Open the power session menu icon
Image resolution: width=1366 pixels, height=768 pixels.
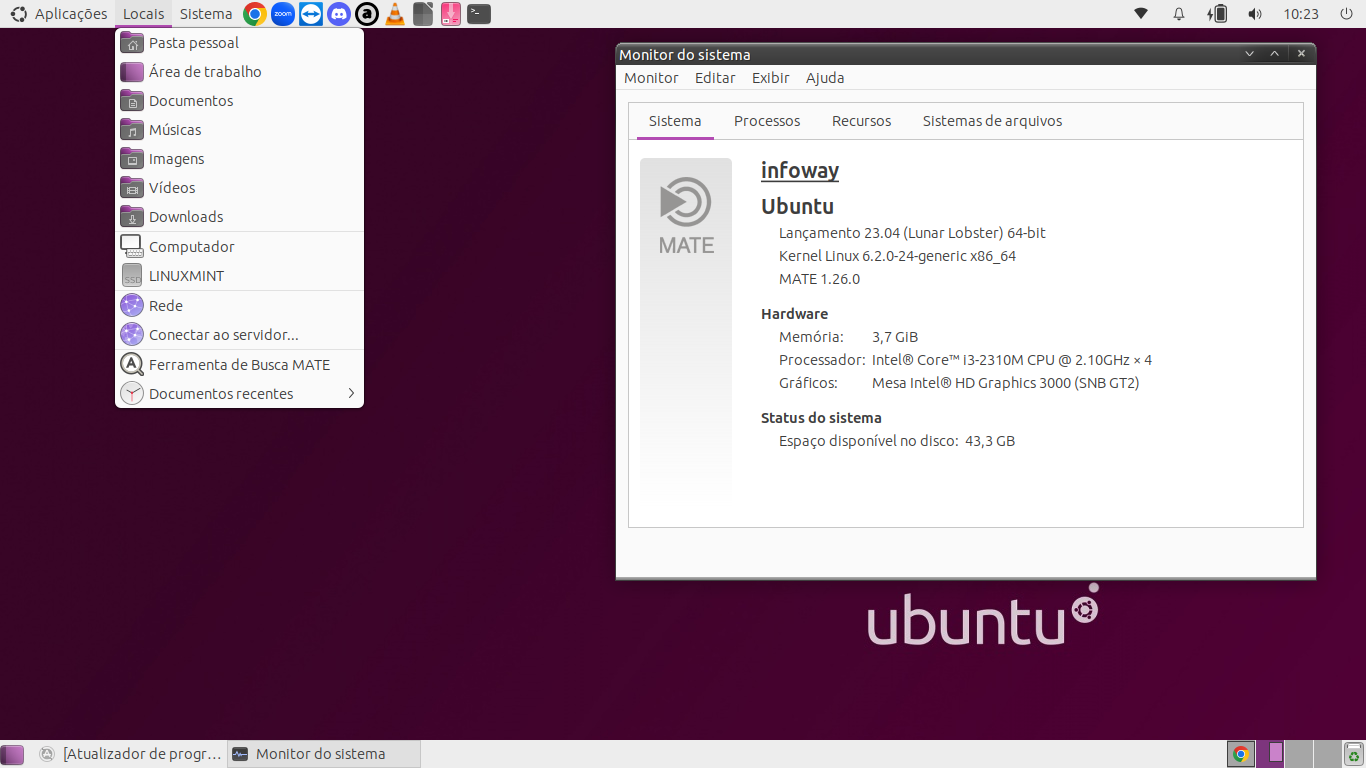click(1346, 14)
